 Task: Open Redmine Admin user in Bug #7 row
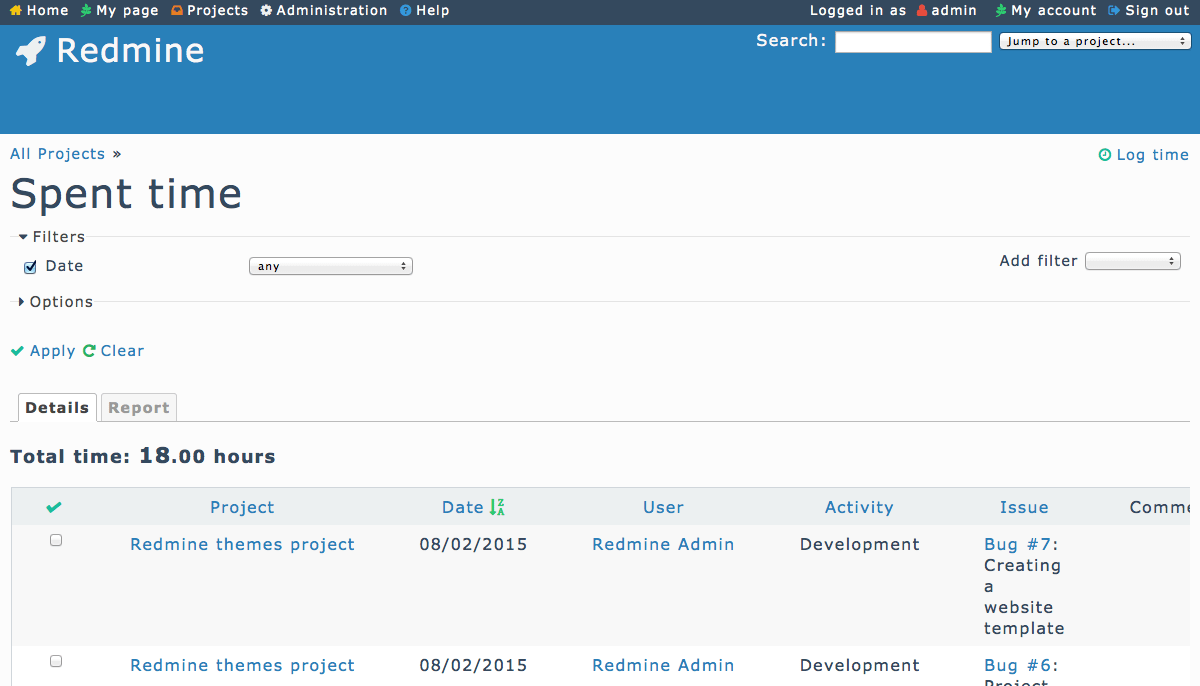[663, 545]
